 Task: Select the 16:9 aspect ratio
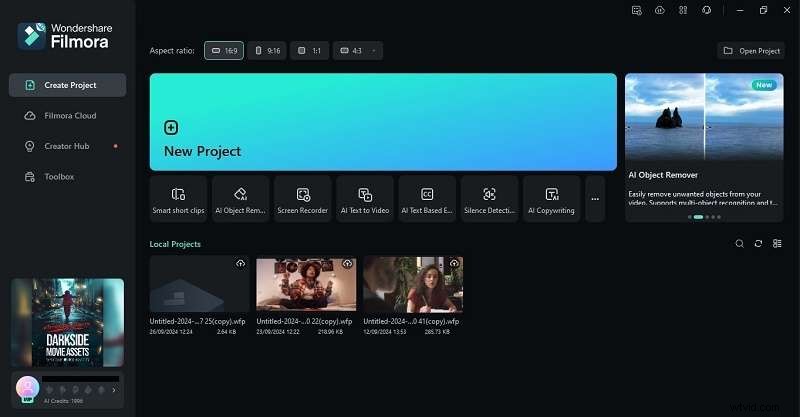coord(224,50)
